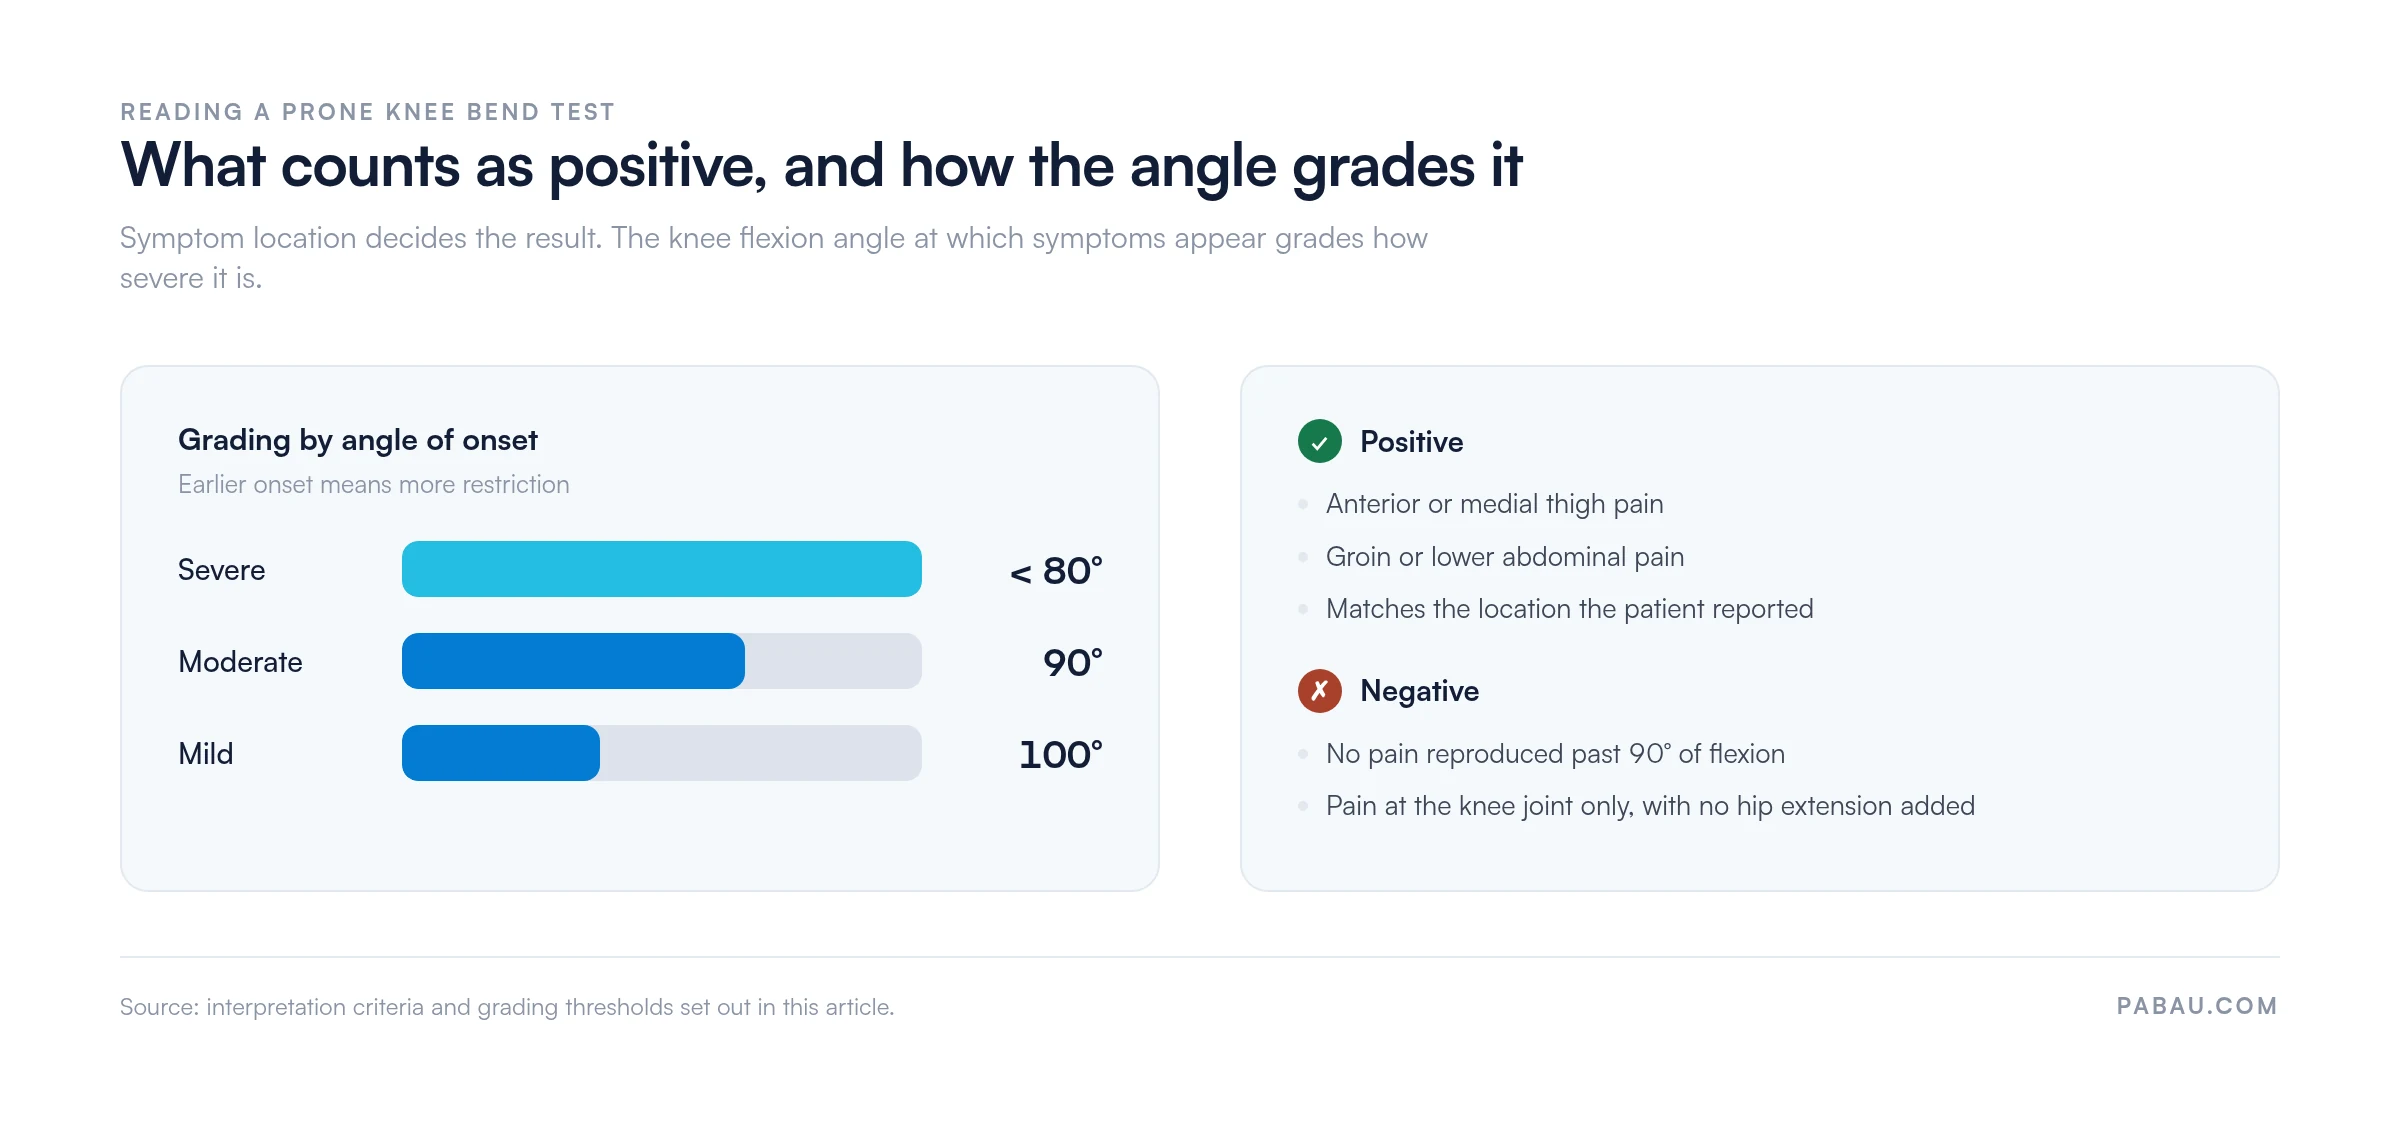Click the green Positive checkmark icon
This screenshot has height=1124, width=2400.
click(1319, 441)
